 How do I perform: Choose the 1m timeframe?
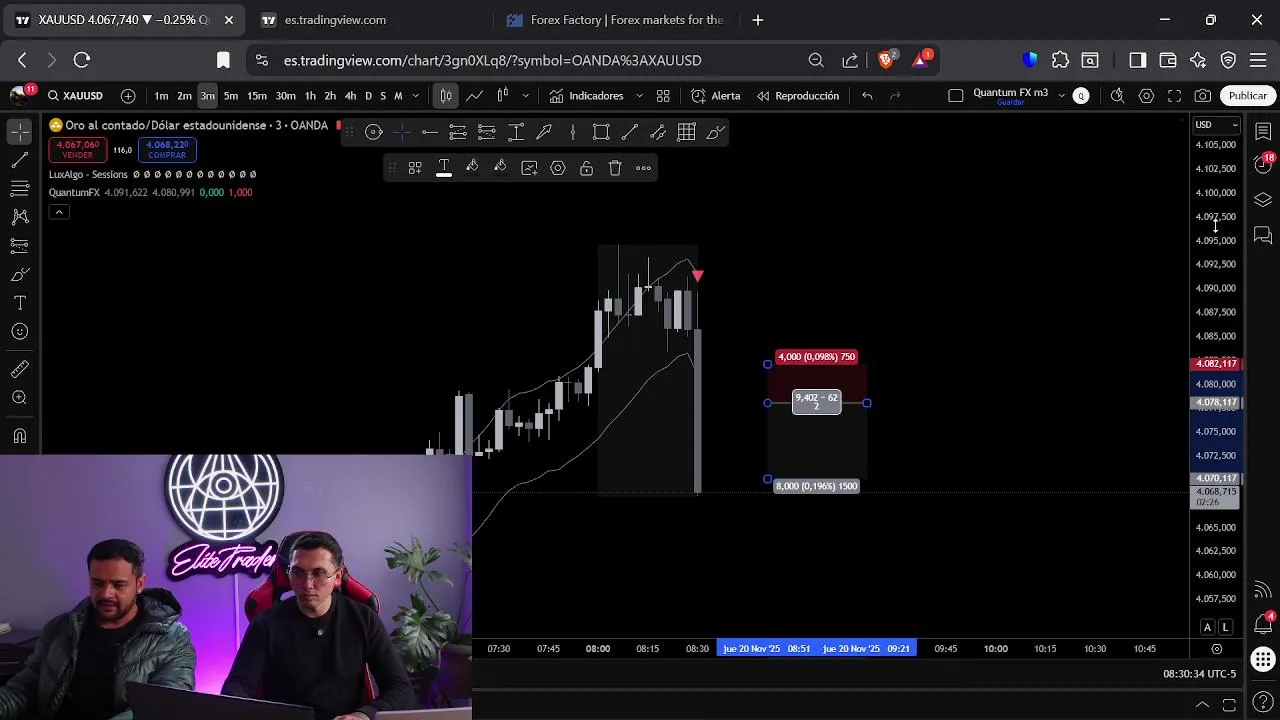(161, 96)
